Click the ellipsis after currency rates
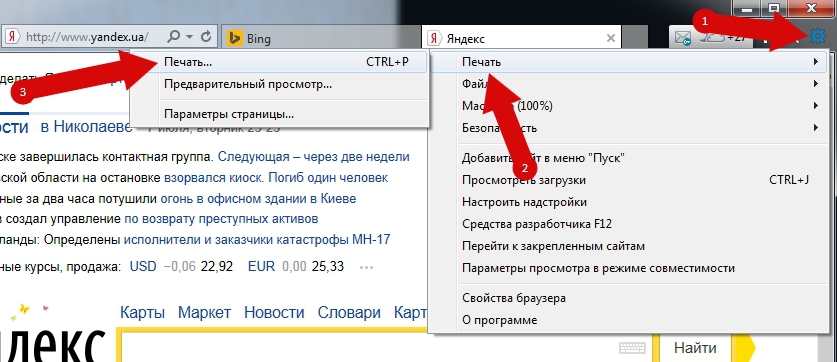 click(366, 267)
